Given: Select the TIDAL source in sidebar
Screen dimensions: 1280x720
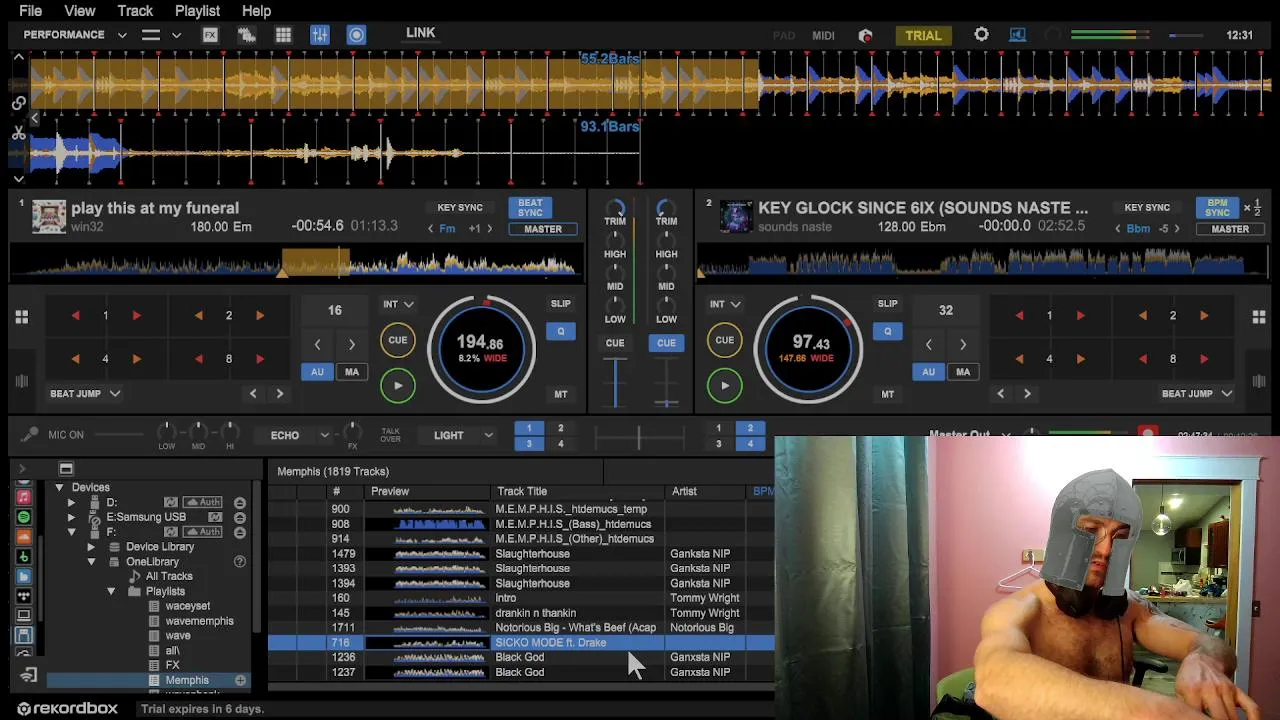Looking at the screenshot, I should [x=24, y=596].
